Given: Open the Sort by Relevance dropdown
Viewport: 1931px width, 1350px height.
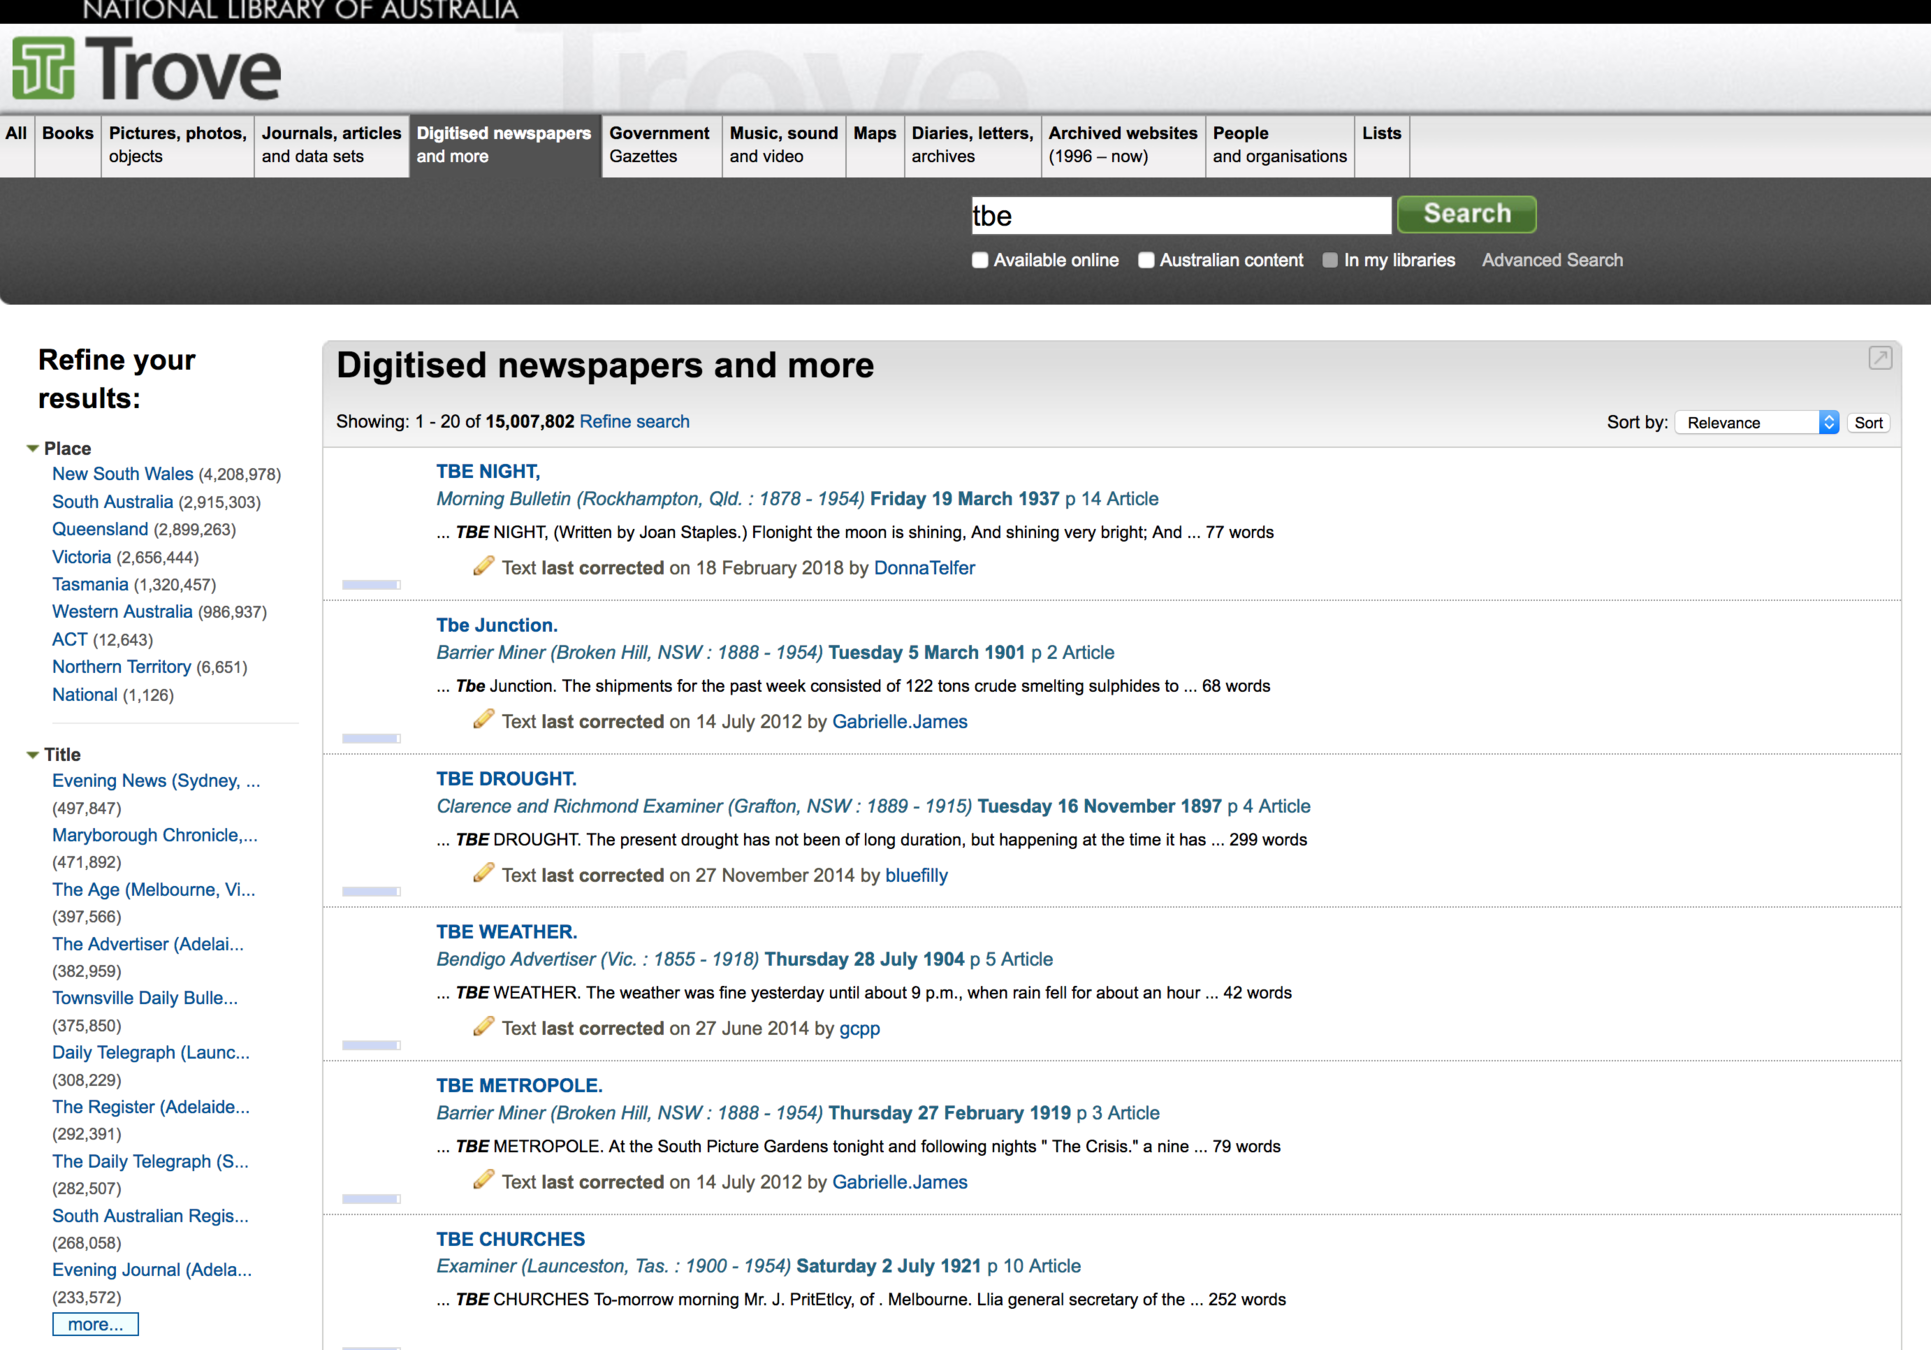Looking at the screenshot, I should [1757, 422].
